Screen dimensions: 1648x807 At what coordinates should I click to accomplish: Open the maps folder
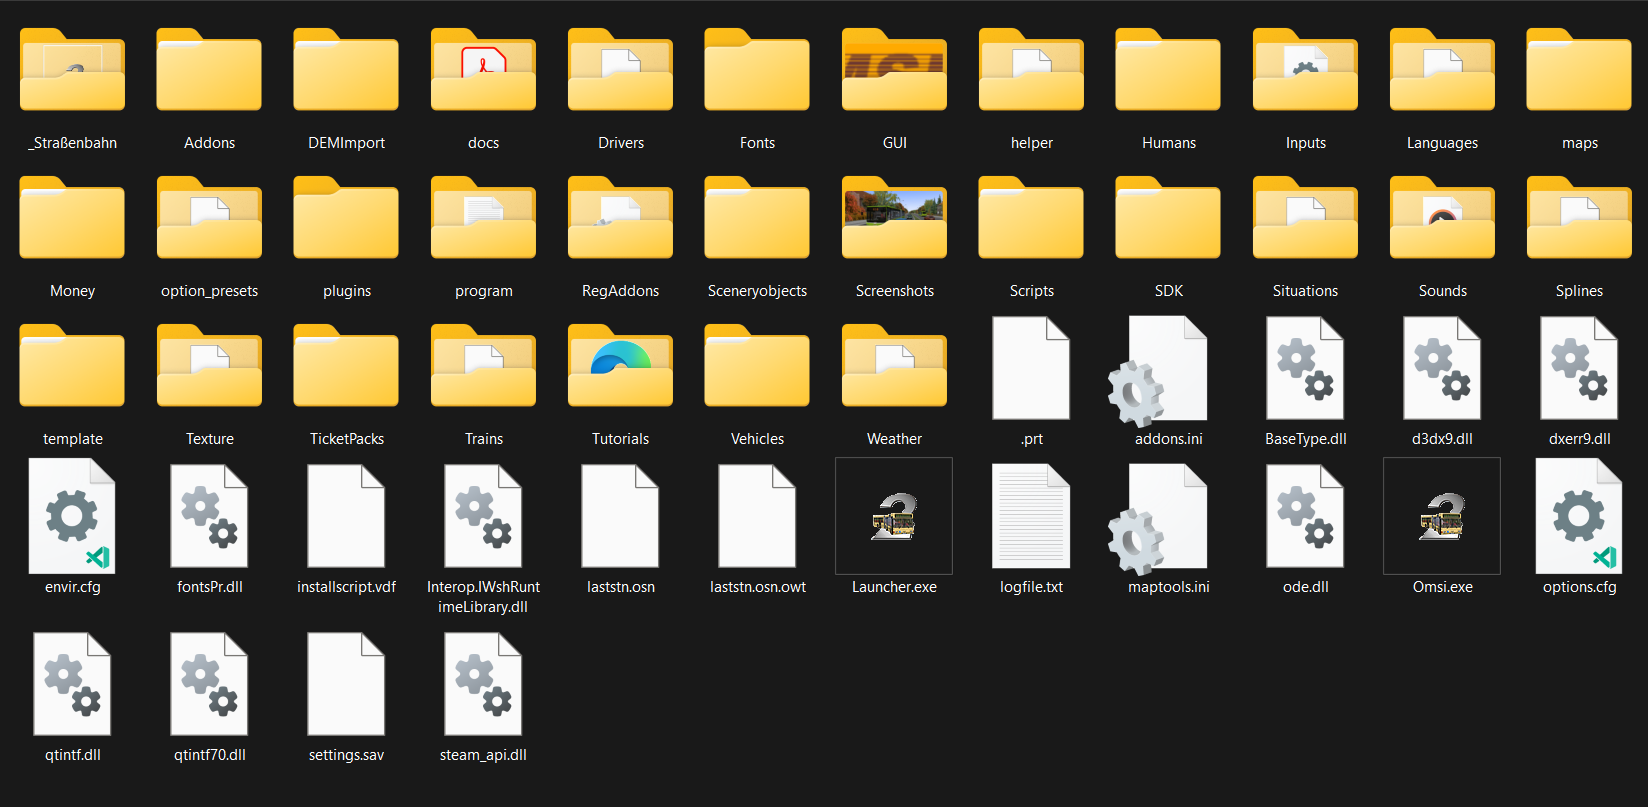(x=1579, y=71)
